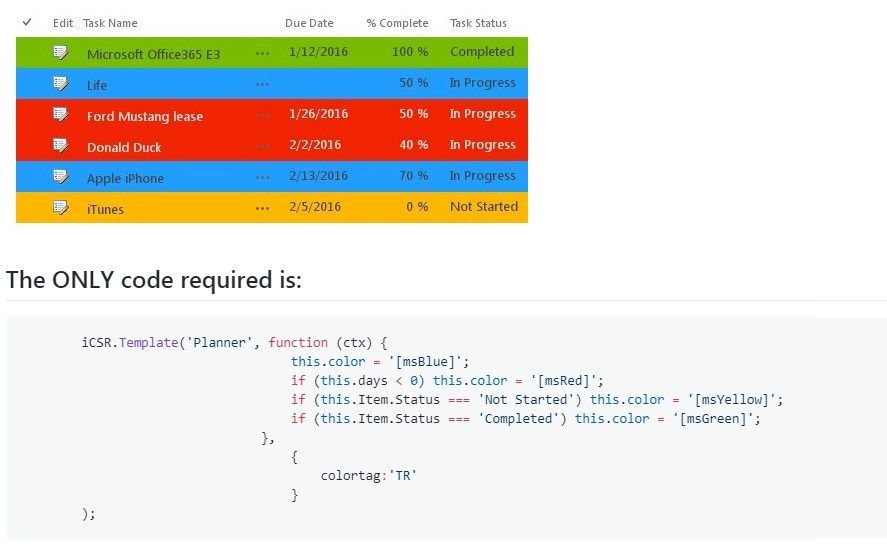Open the Donald Duck task
Image resolution: width=887 pixels, height=545 pixels.
point(124,148)
